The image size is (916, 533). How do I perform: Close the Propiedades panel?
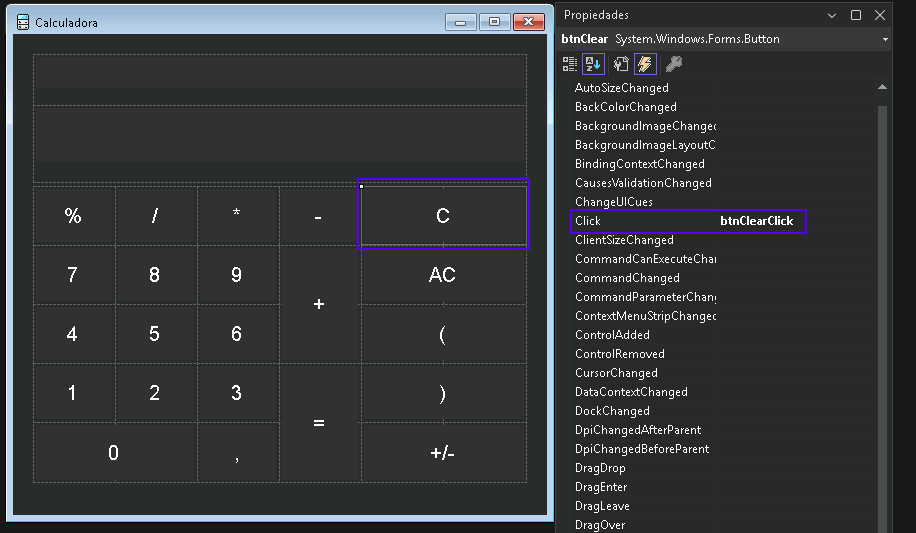click(880, 15)
